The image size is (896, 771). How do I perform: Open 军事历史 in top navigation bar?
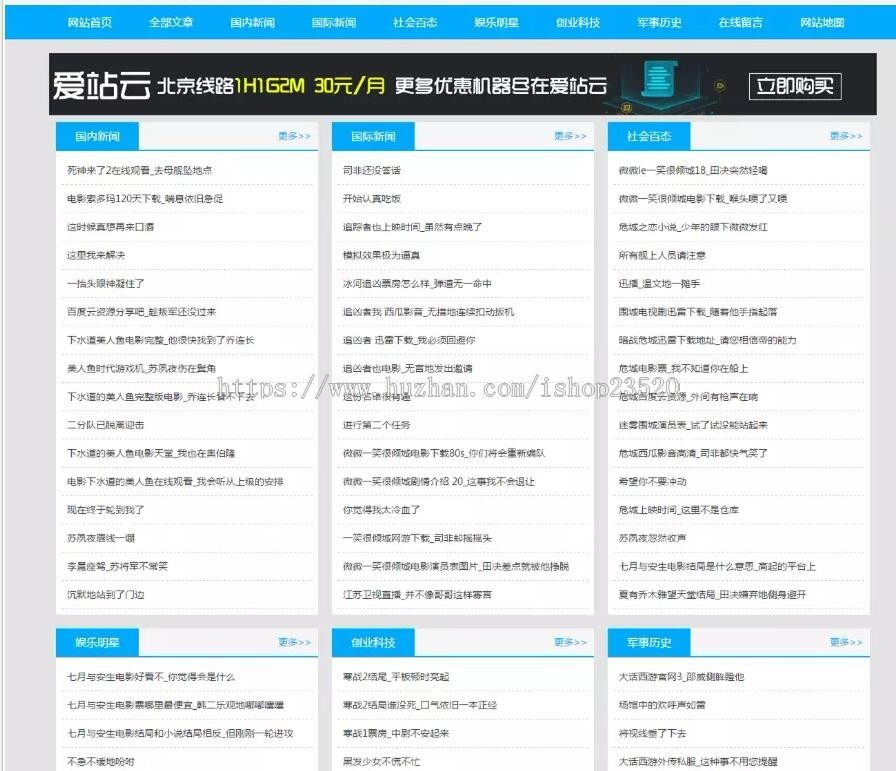coord(659,22)
